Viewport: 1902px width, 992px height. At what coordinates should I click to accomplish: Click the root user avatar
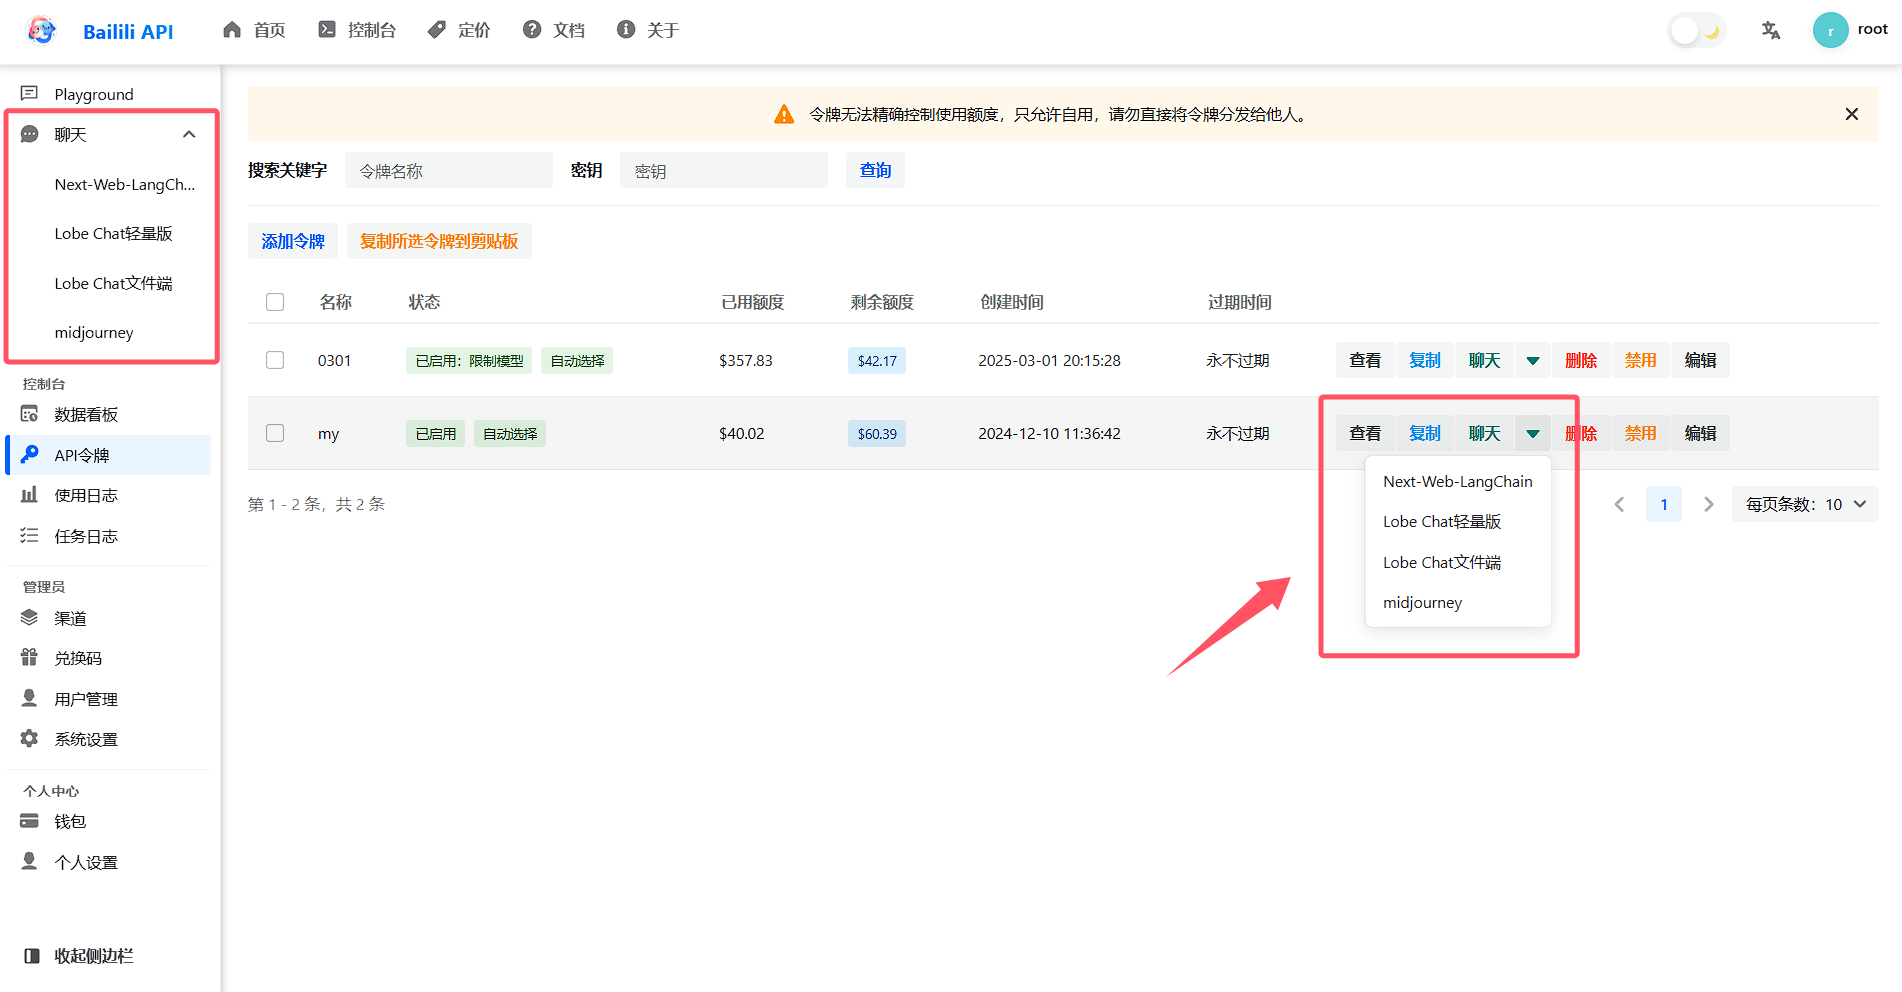pos(1830,30)
